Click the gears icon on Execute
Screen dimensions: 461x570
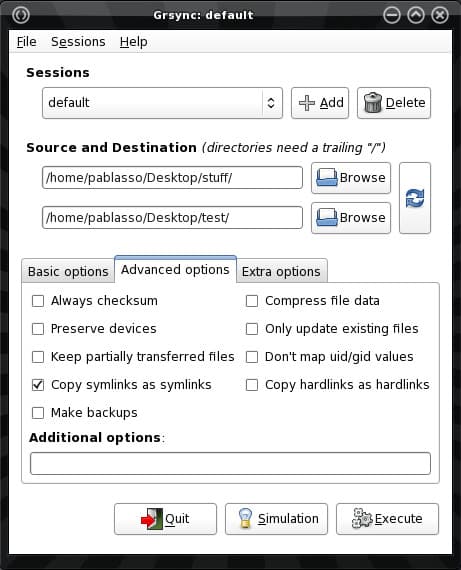[362, 518]
